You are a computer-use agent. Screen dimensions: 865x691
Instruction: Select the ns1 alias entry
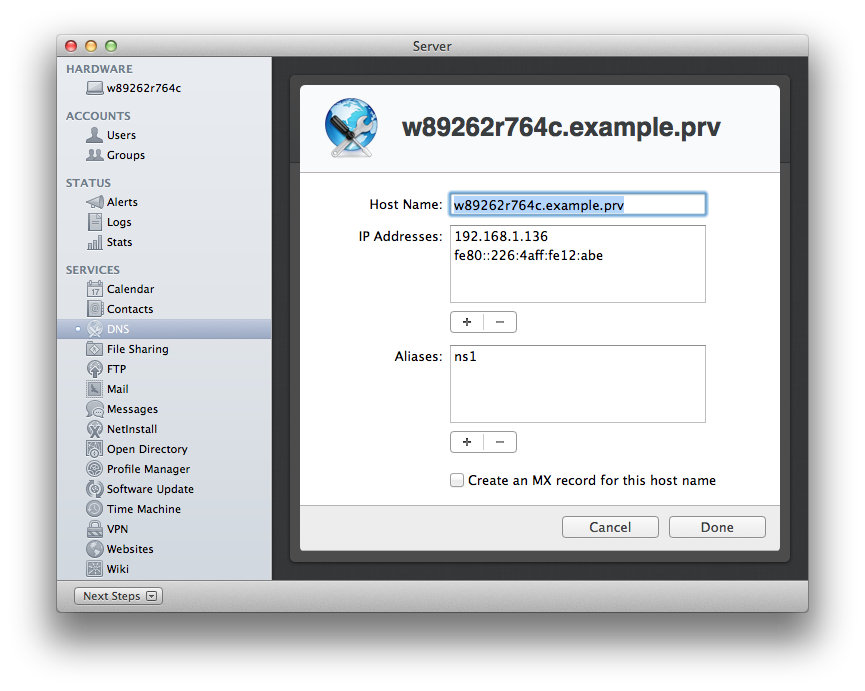(466, 356)
